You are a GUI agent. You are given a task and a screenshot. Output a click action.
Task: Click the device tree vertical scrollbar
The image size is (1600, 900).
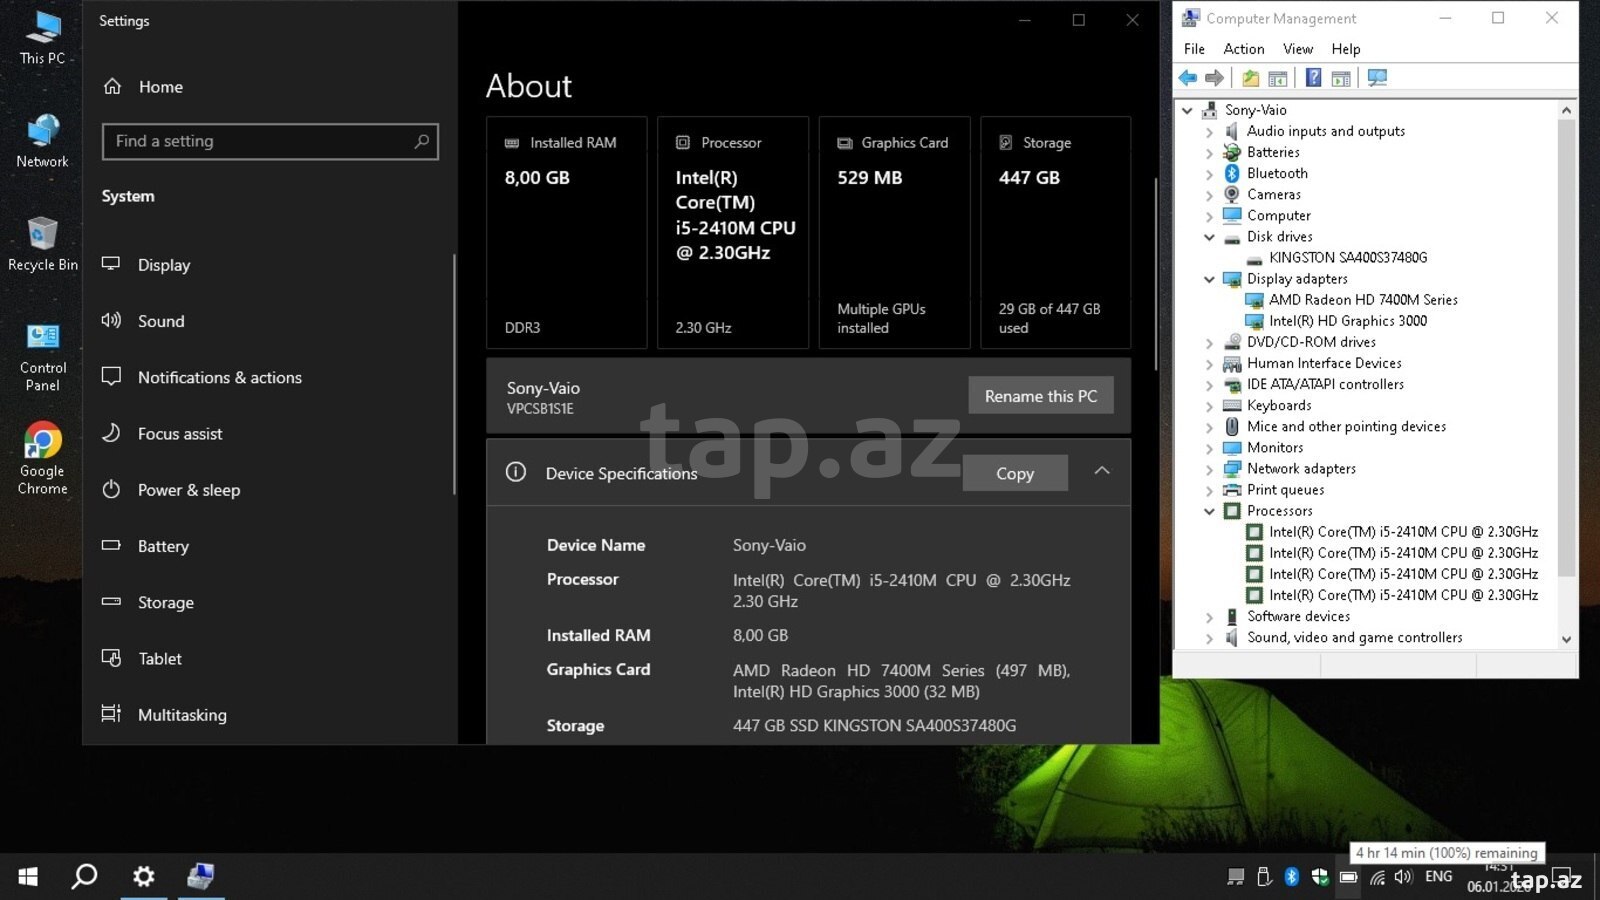(x=1566, y=346)
